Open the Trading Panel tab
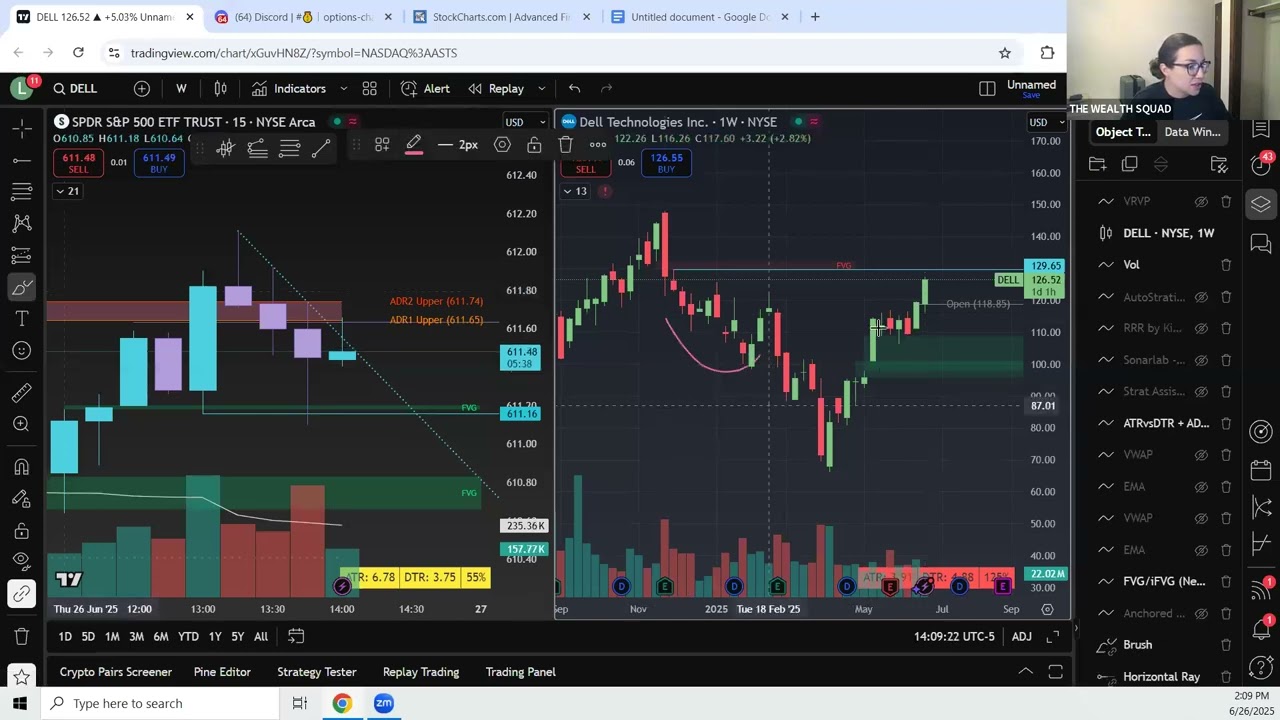The width and height of the screenshot is (1280, 720). pos(520,672)
